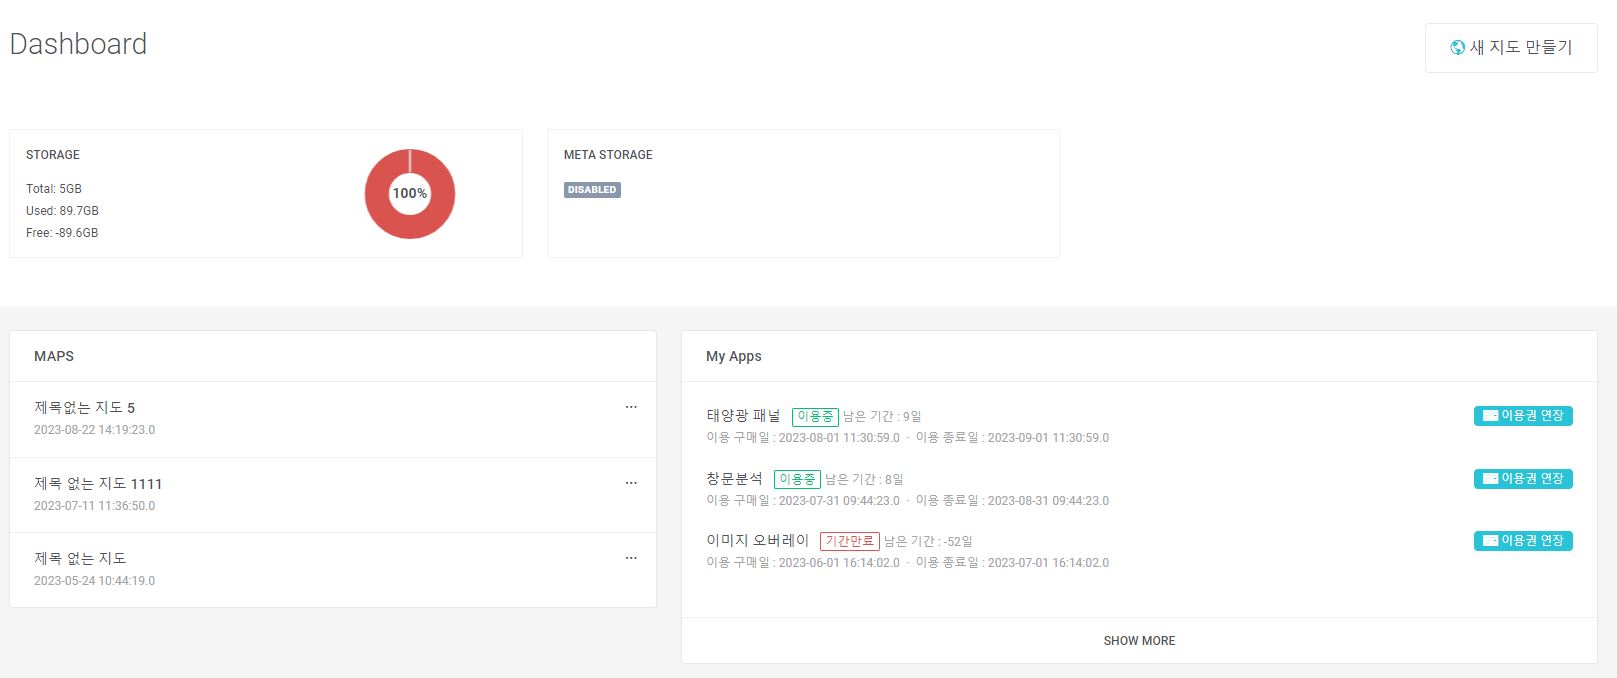1617x678 pixels.
Task: Click the DISABLED badge in Meta Storage
Action: (592, 190)
